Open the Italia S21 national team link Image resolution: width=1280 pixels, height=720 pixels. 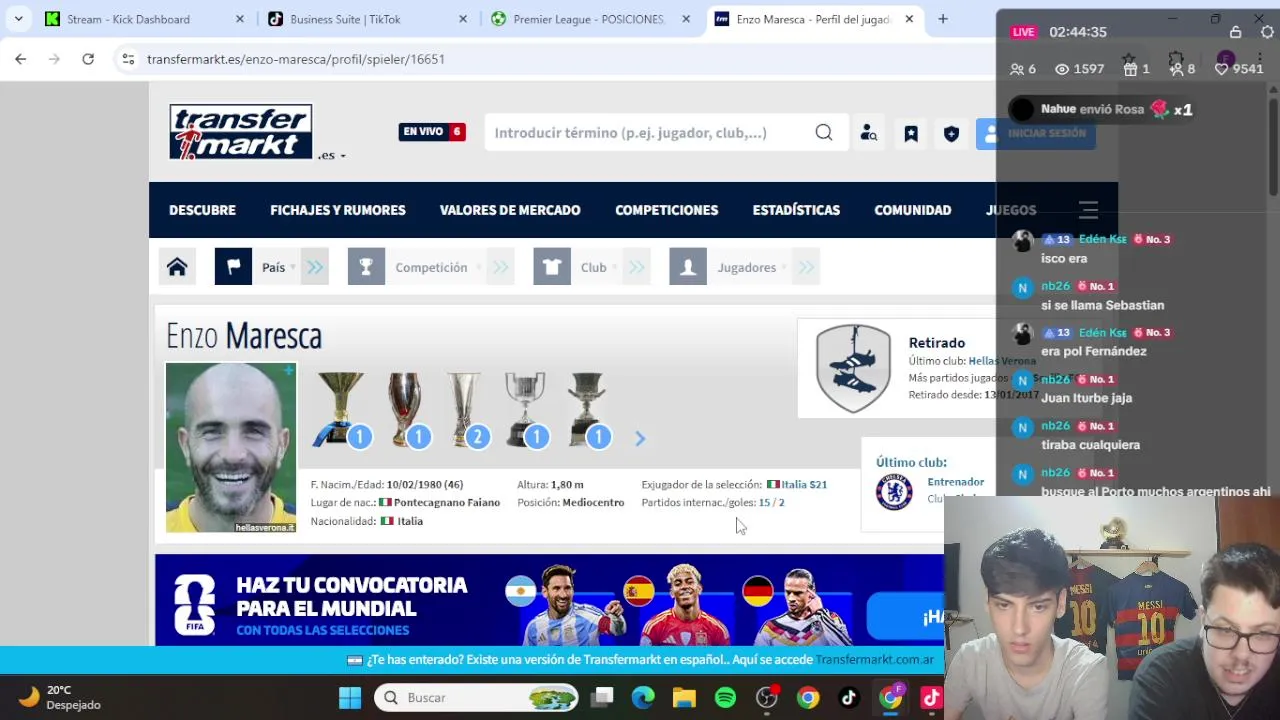tap(804, 484)
